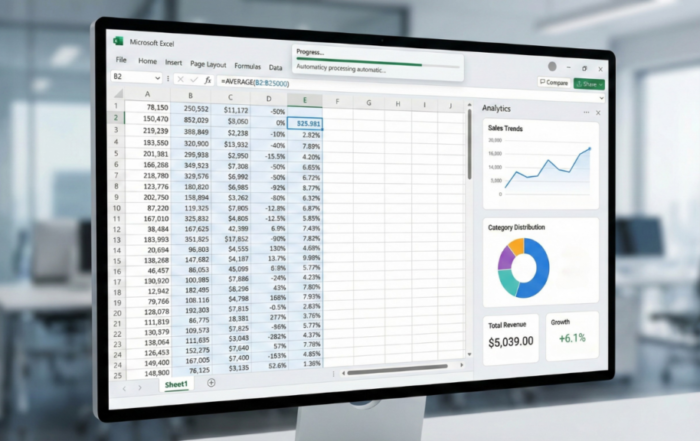Image resolution: width=700 pixels, height=441 pixels.
Task: Confirm the formula with the checkmark icon
Action: [194, 79]
